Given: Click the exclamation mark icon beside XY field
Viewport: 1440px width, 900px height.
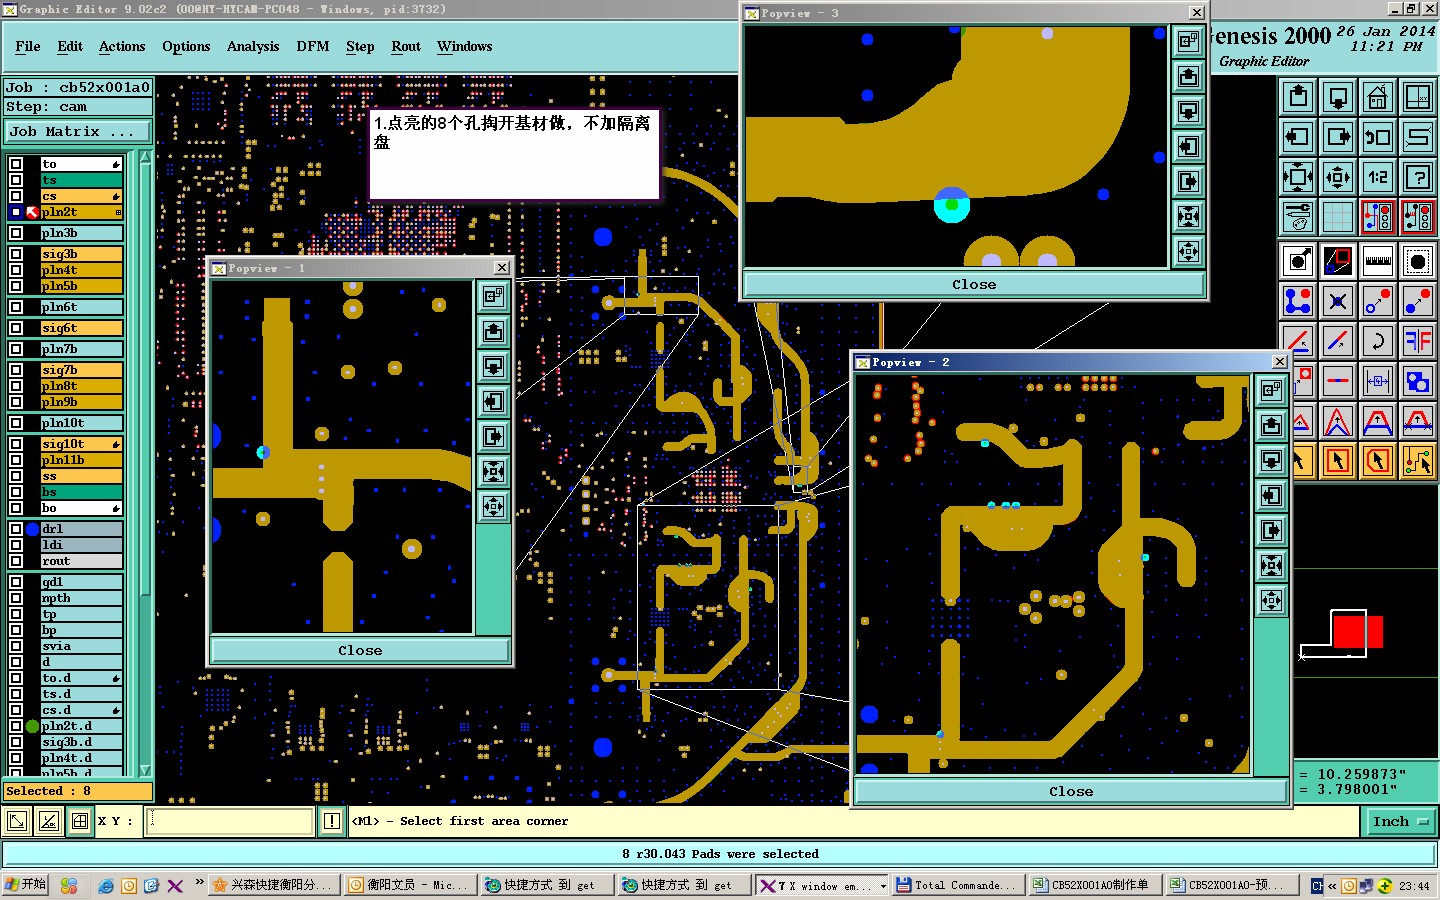Looking at the screenshot, I should [x=332, y=821].
